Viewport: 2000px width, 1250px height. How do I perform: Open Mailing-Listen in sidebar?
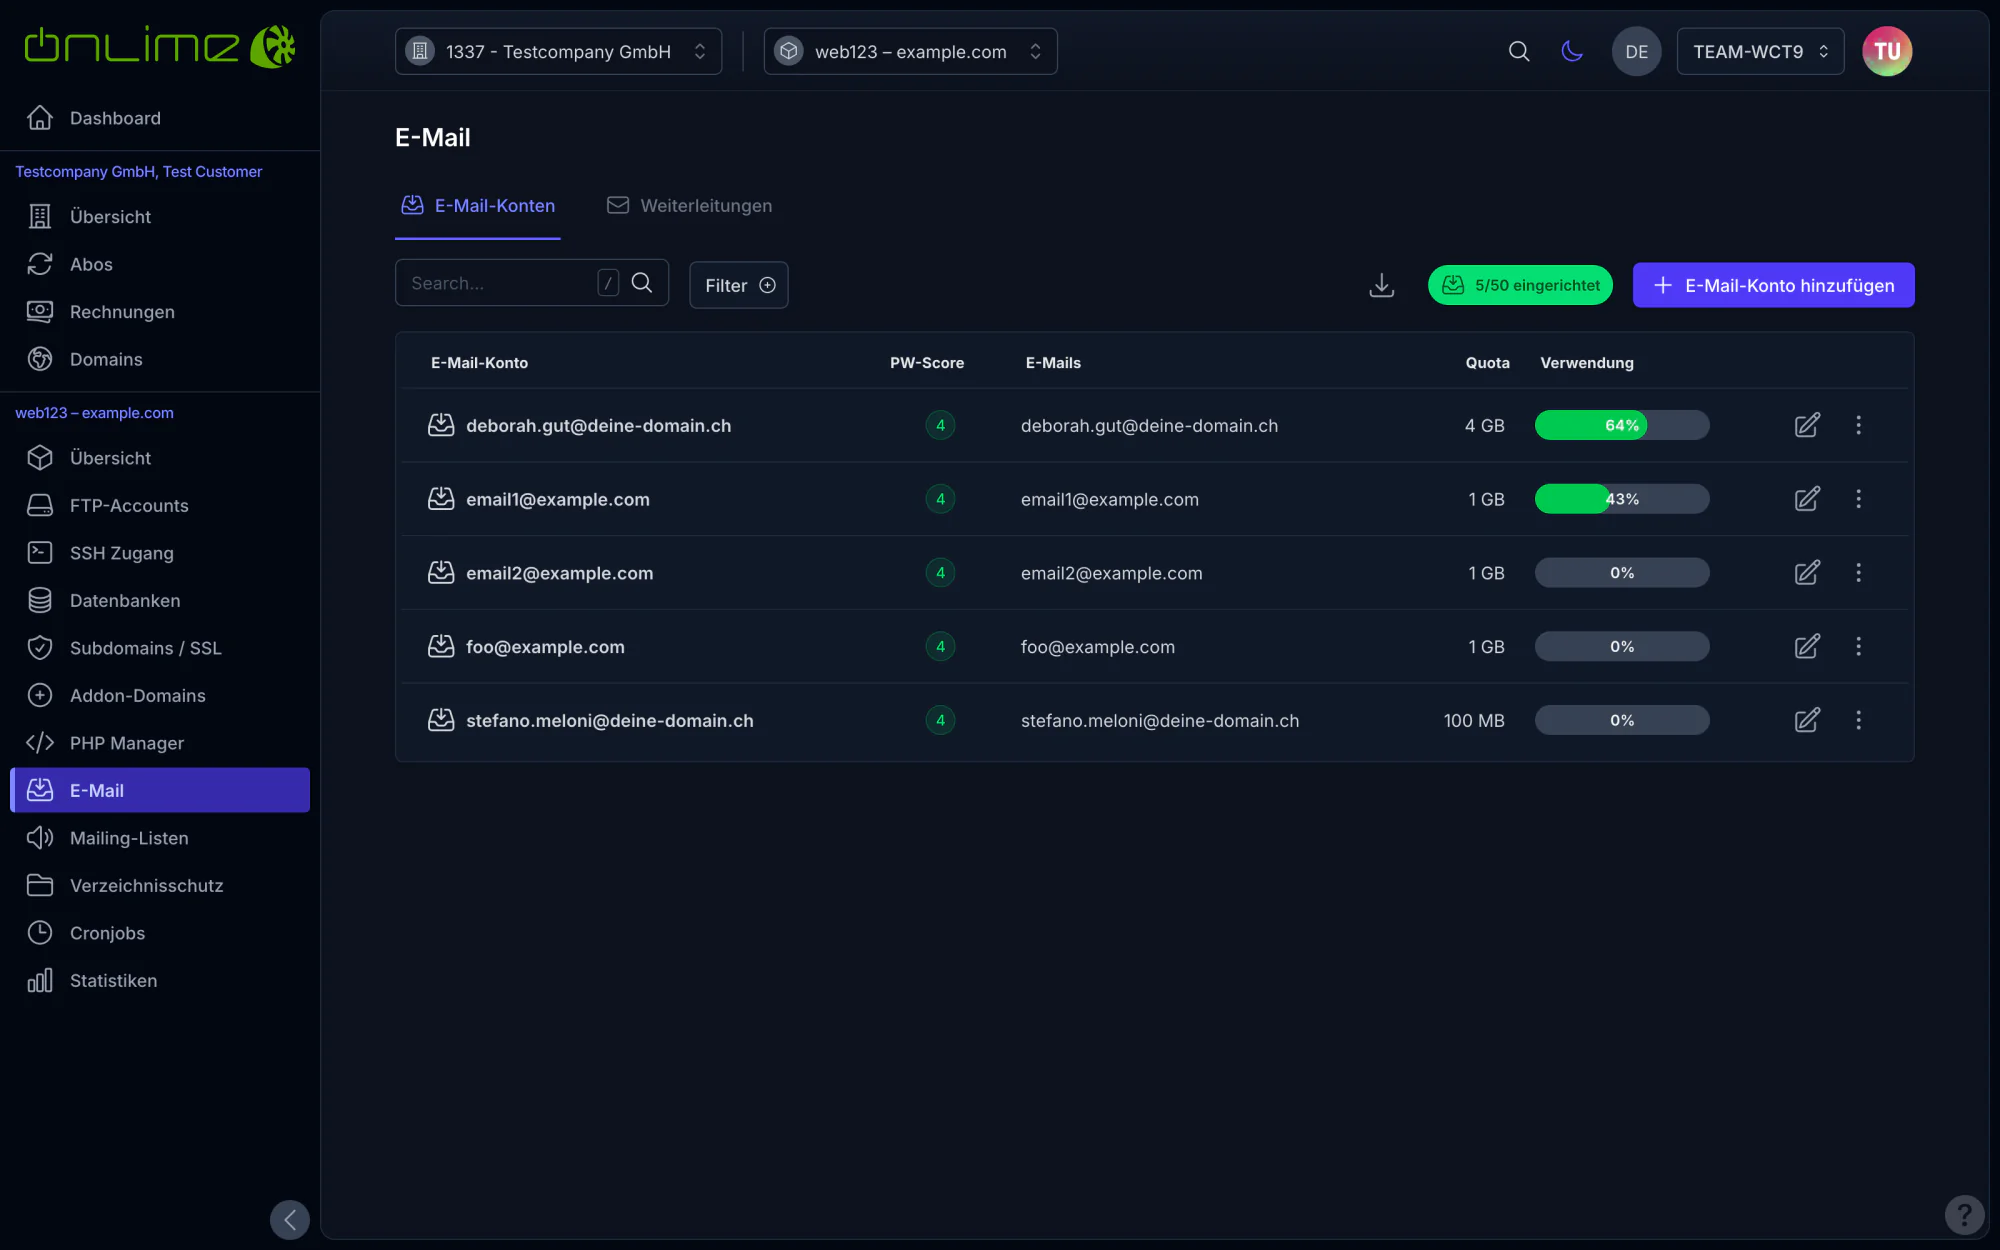(x=160, y=838)
